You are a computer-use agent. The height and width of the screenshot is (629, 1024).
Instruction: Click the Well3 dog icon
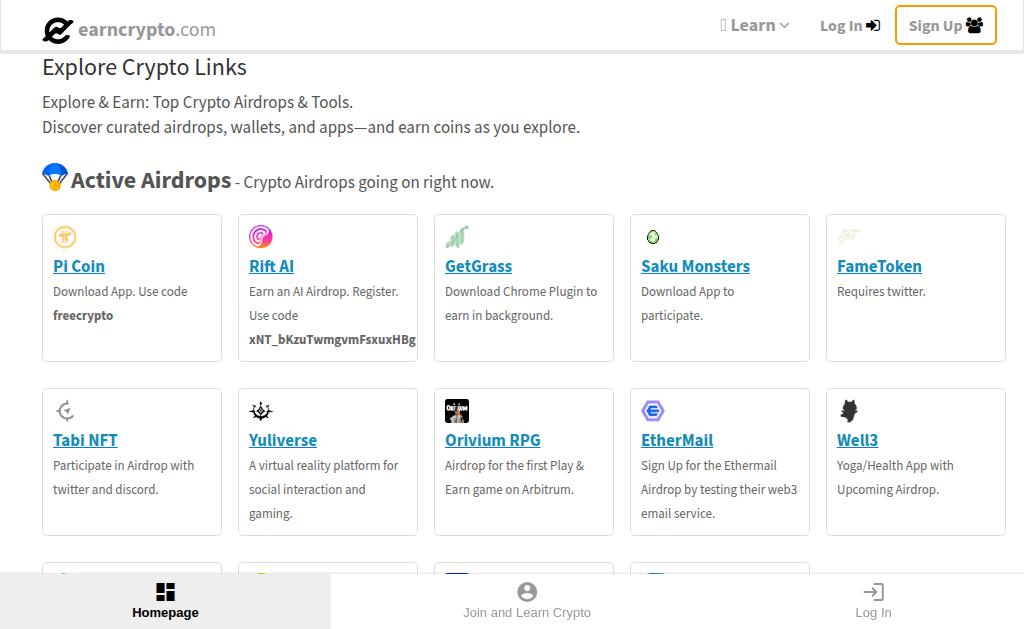tap(849, 411)
